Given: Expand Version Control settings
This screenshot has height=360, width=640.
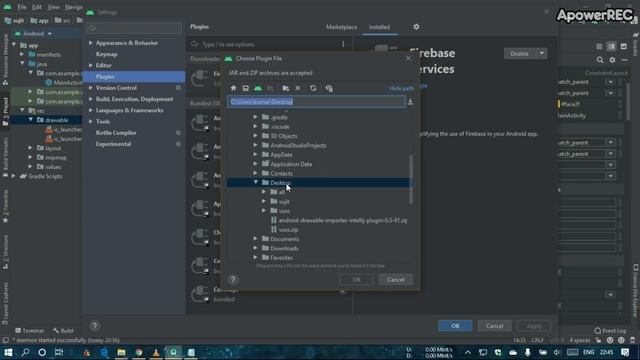Looking at the screenshot, I should pos(91,88).
